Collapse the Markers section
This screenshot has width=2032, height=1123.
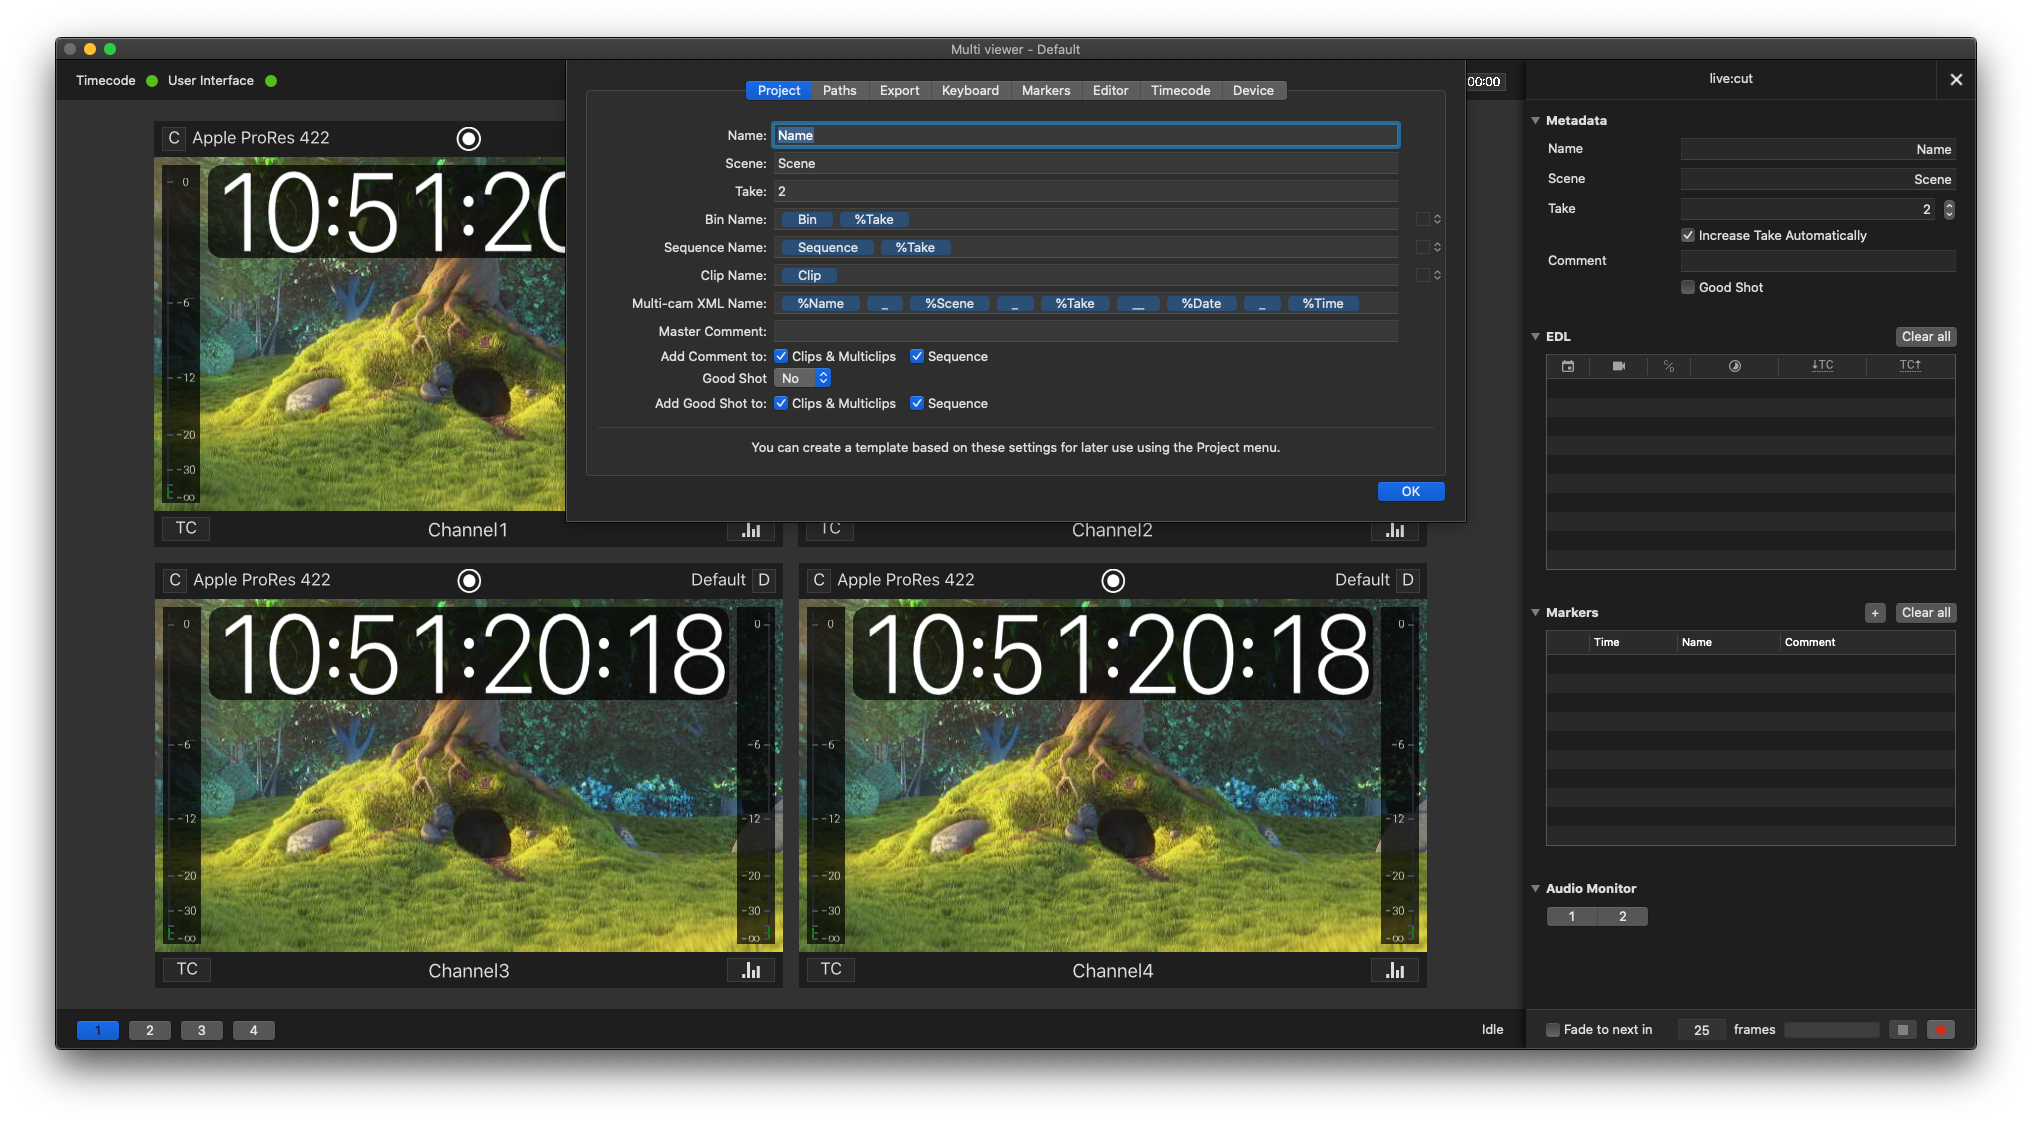pos(1535,612)
